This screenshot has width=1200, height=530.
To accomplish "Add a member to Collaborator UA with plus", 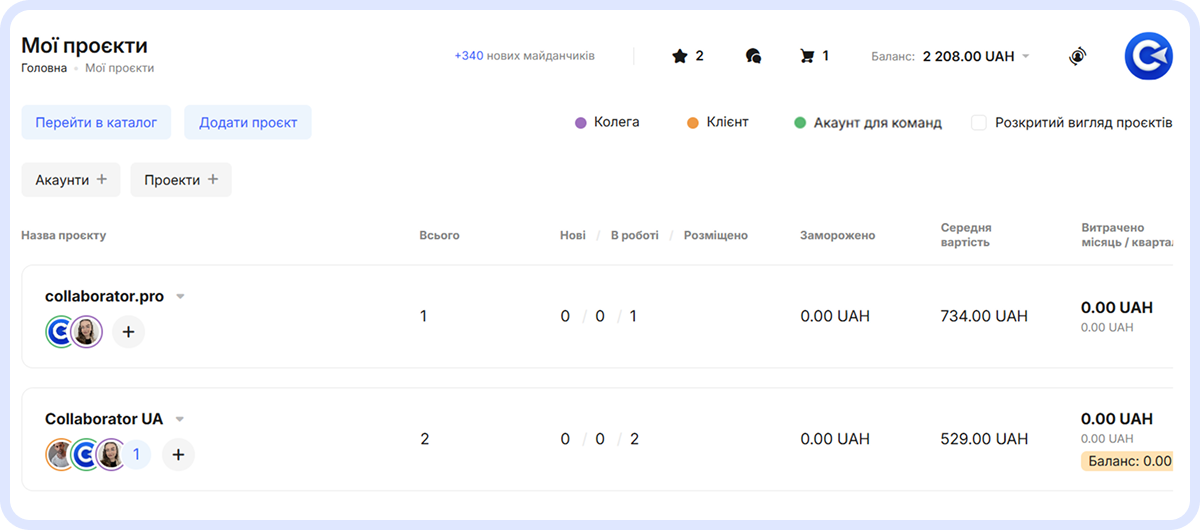I will pyautogui.click(x=178, y=455).
